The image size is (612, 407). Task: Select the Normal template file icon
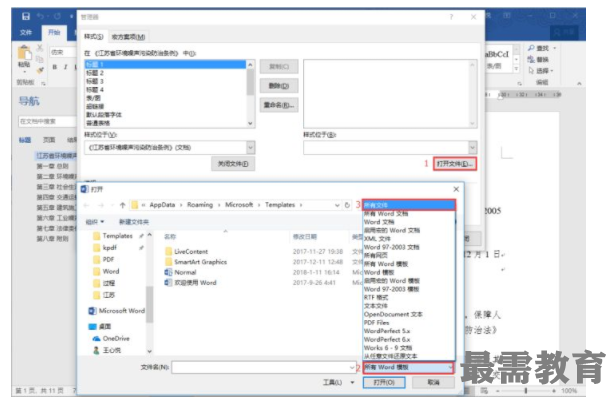coord(169,272)
